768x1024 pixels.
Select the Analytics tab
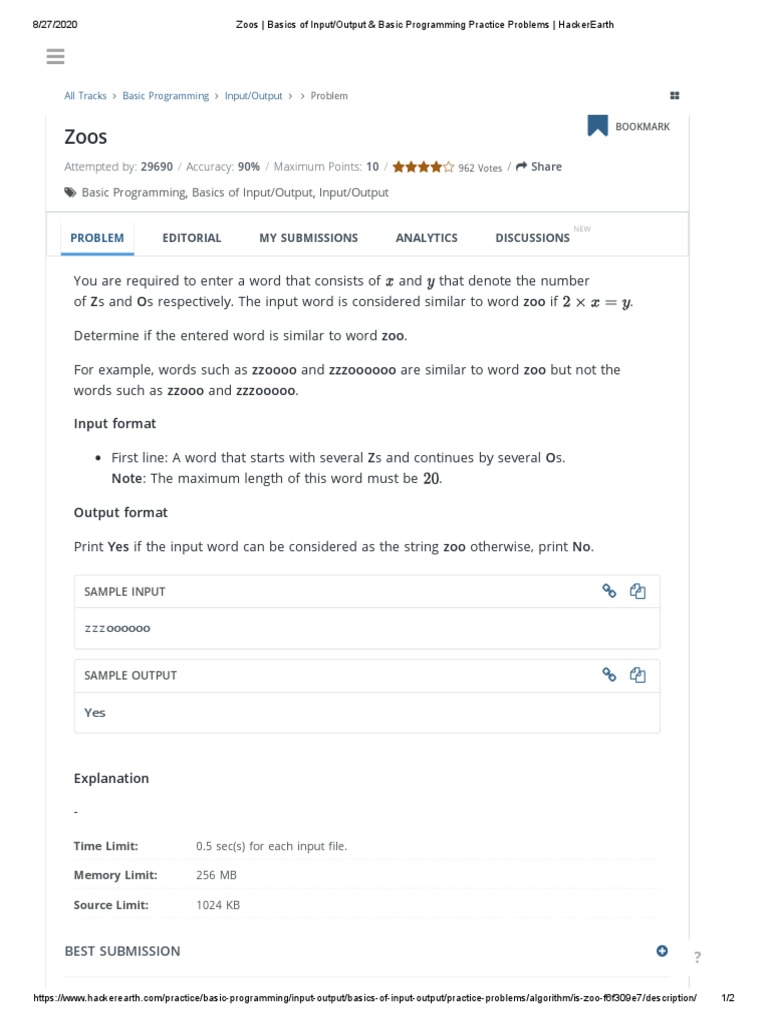coord(426,238)
